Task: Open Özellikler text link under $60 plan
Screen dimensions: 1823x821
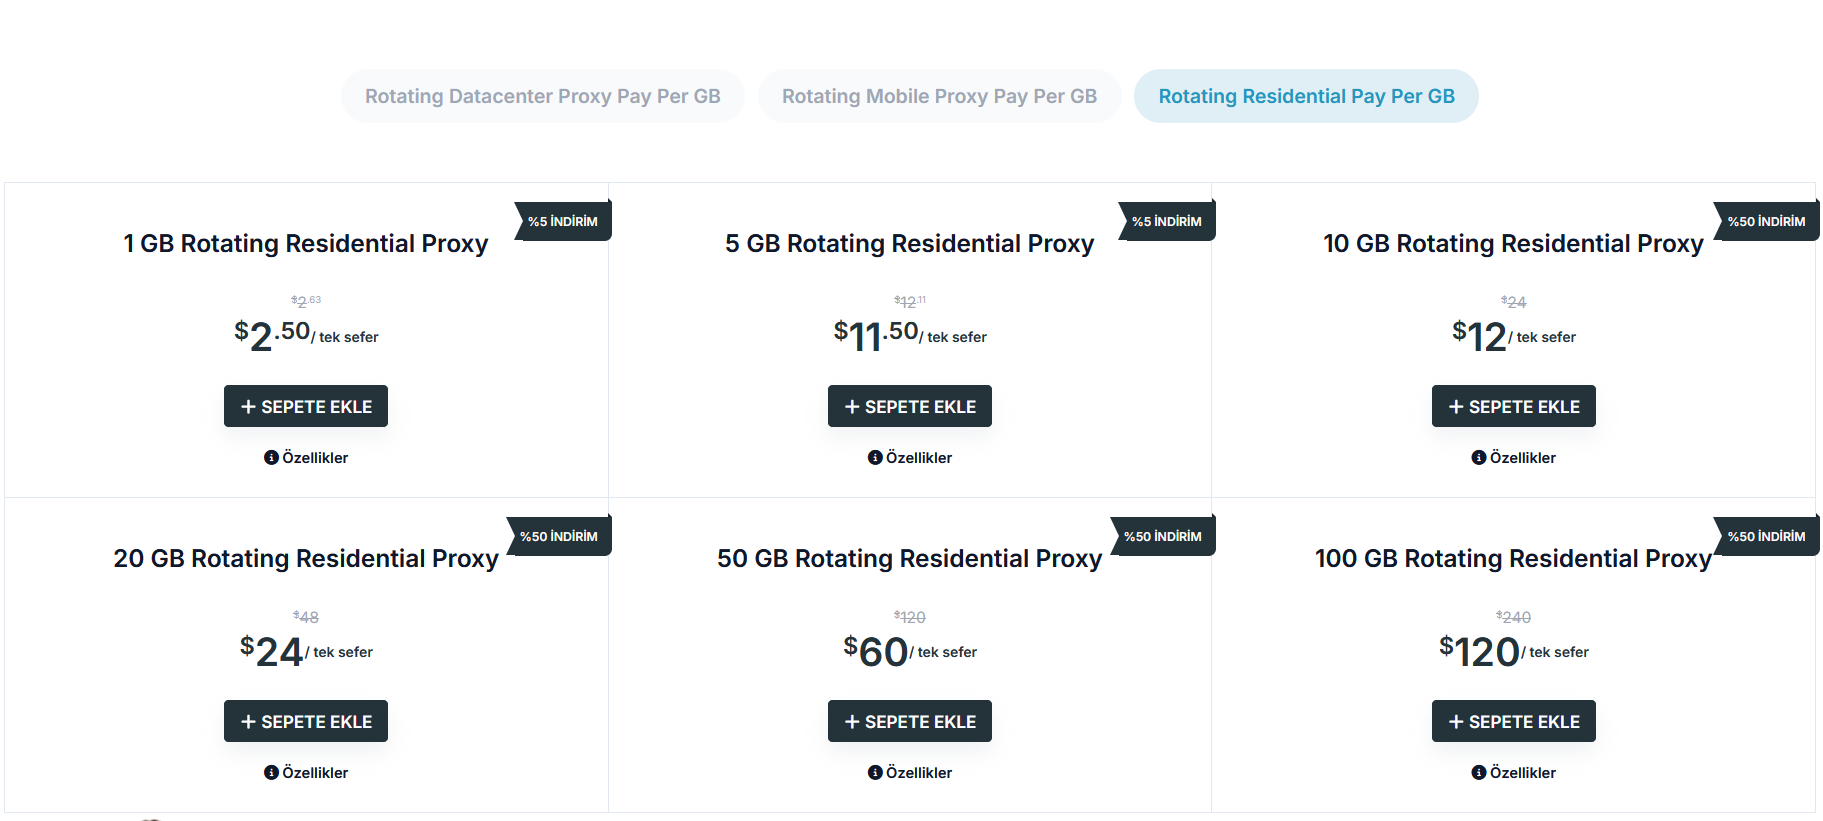Action: pos(919,773)
